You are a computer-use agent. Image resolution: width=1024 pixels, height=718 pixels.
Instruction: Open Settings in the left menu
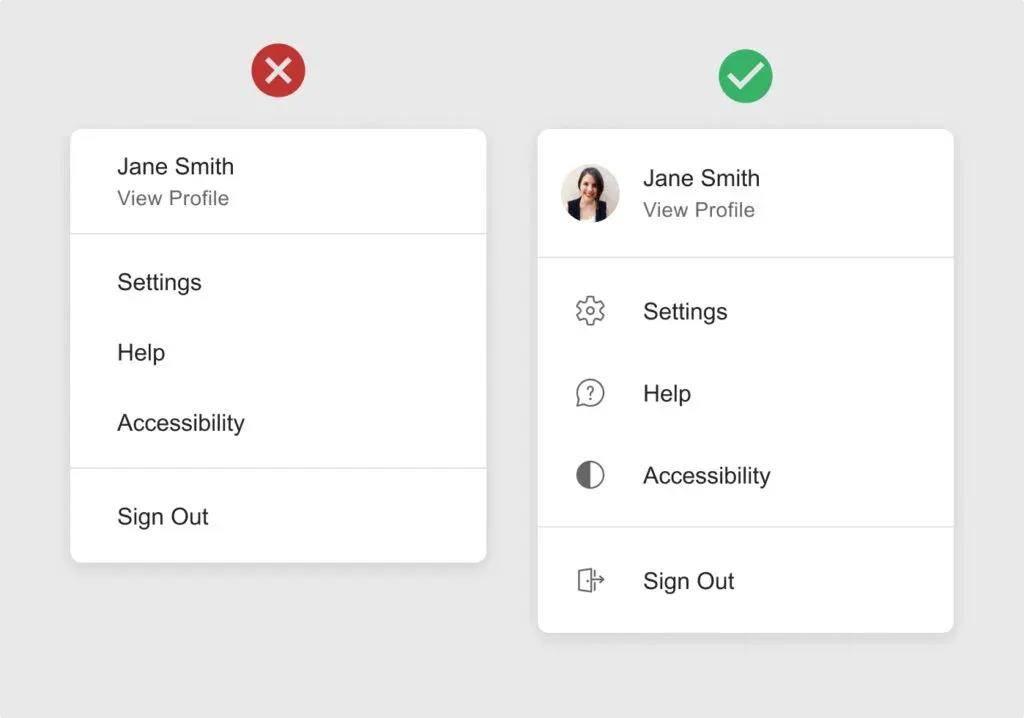(x=159, y=283)
